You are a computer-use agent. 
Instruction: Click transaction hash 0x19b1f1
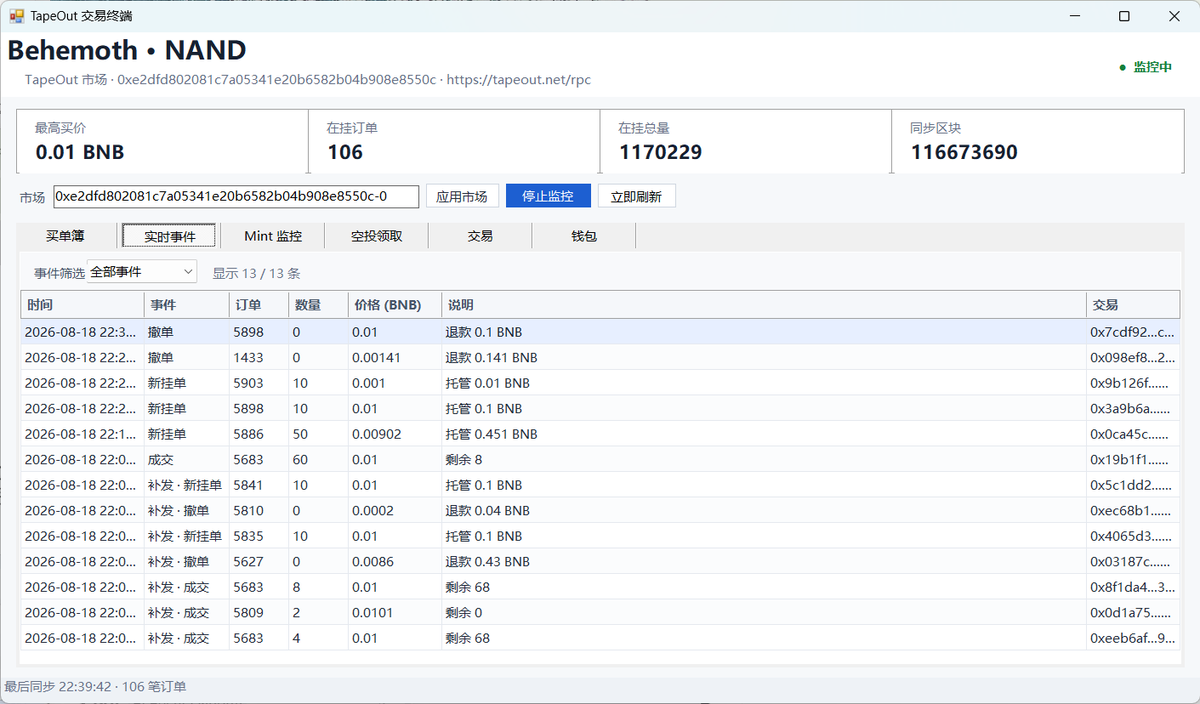[x=1133, y=459]
